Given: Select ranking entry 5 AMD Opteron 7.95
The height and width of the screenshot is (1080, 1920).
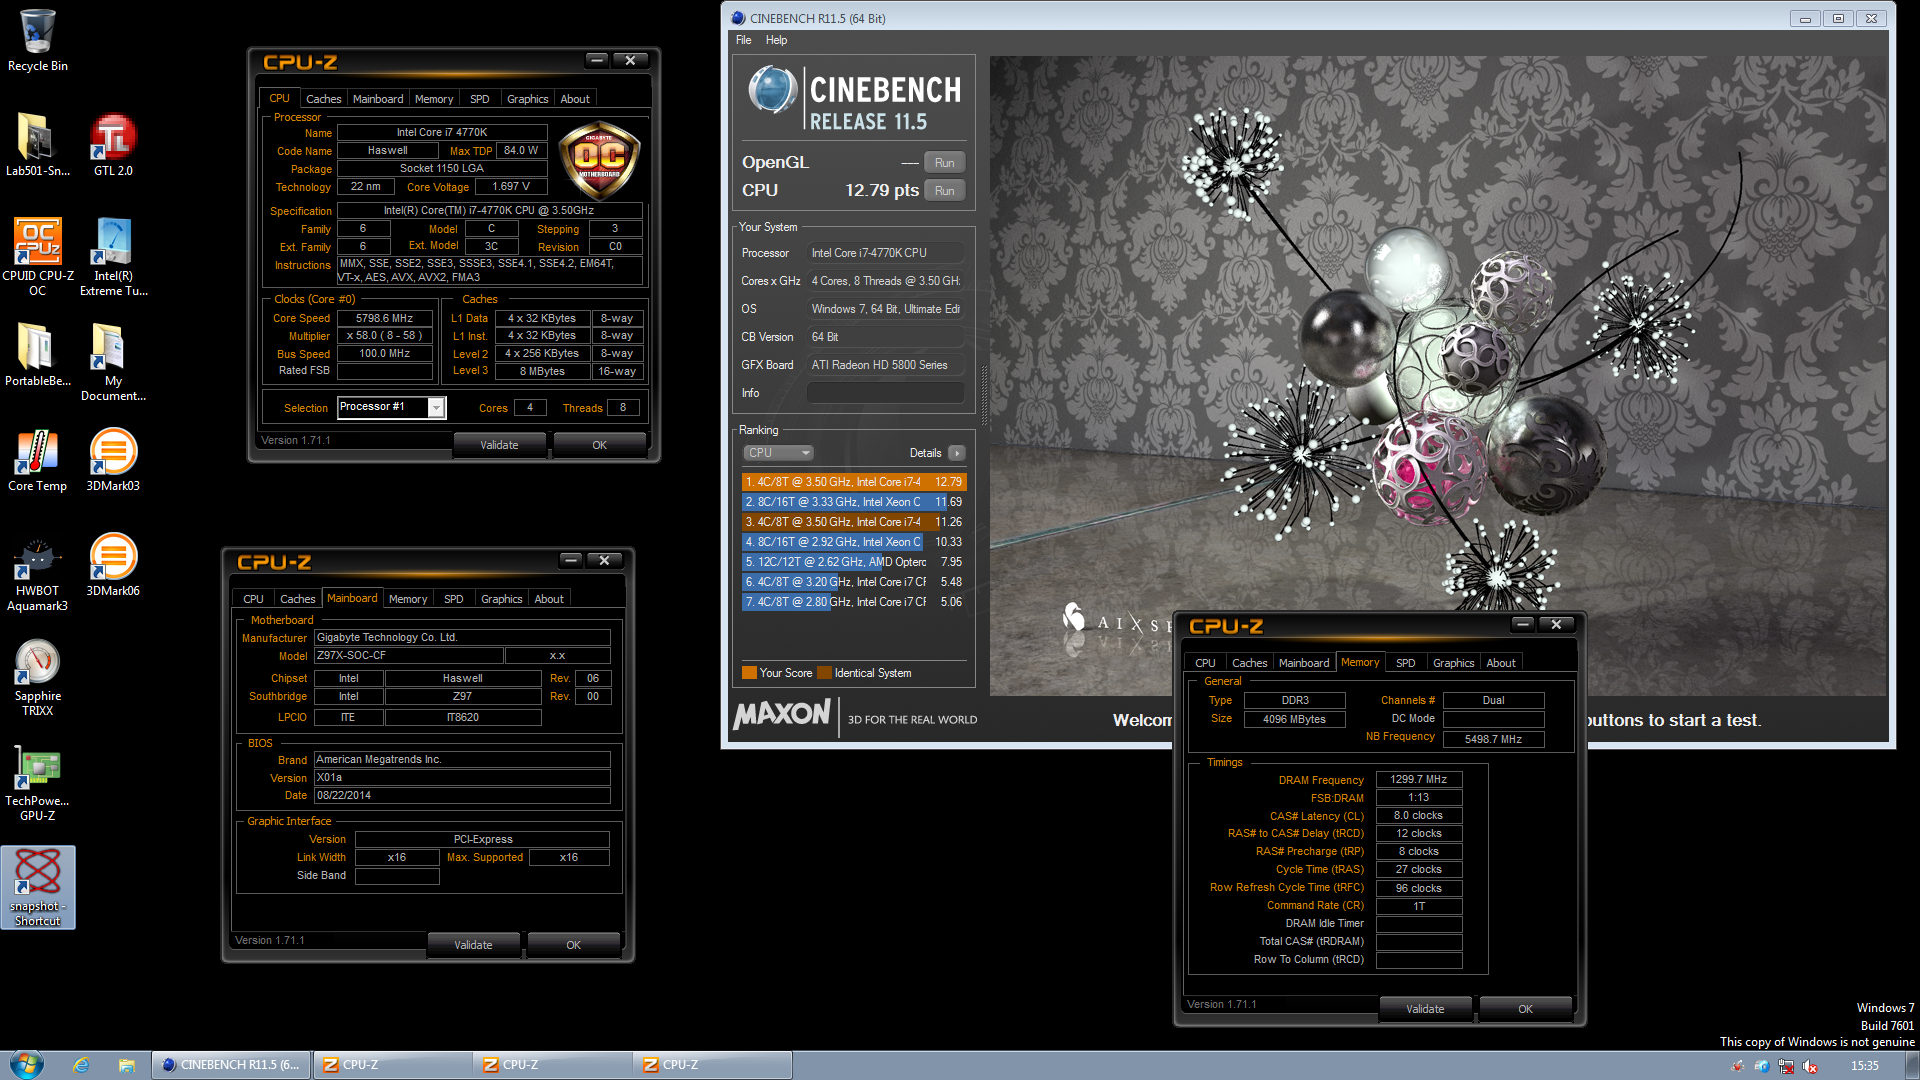Looking at the screenshot, I should tap(854, 562).
